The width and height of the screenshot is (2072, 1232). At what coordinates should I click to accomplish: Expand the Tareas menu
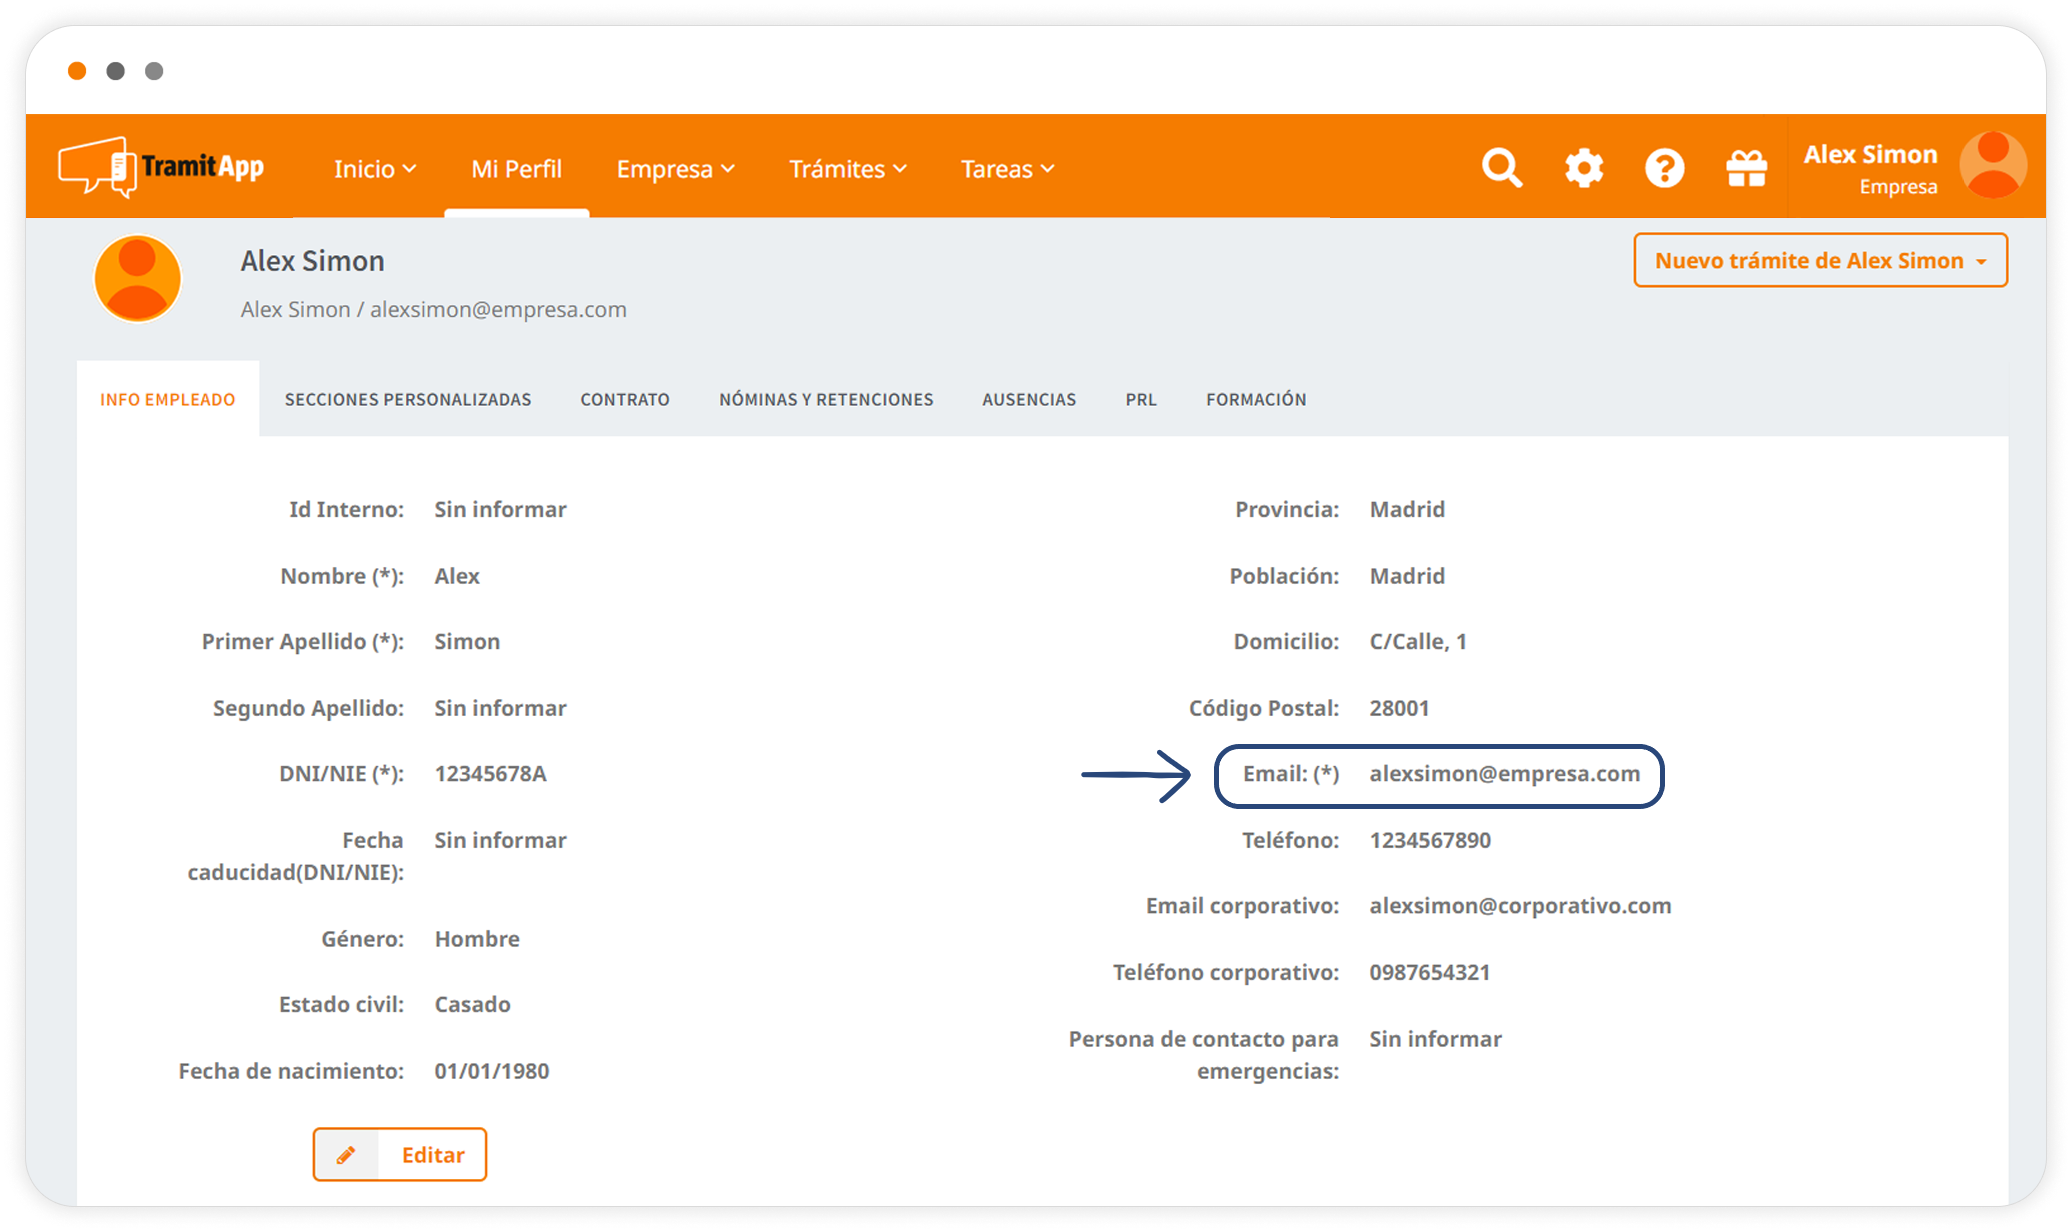click(x=1007, y=169)
